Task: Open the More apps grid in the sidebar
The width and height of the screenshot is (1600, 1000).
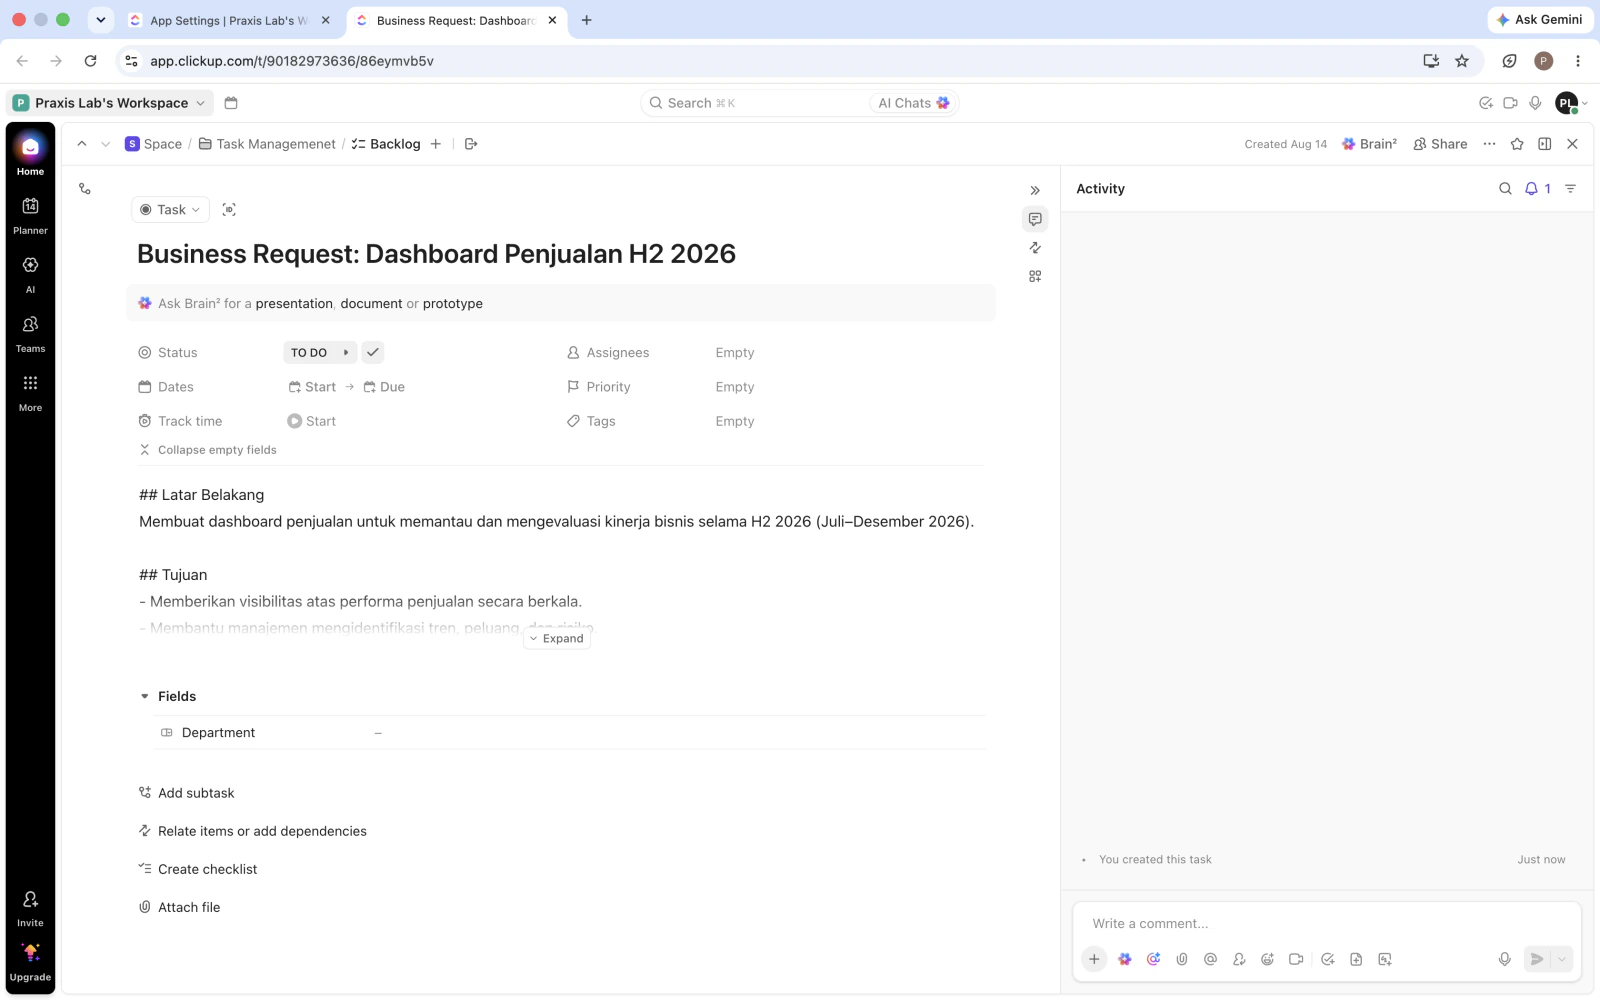Action: 30,391
